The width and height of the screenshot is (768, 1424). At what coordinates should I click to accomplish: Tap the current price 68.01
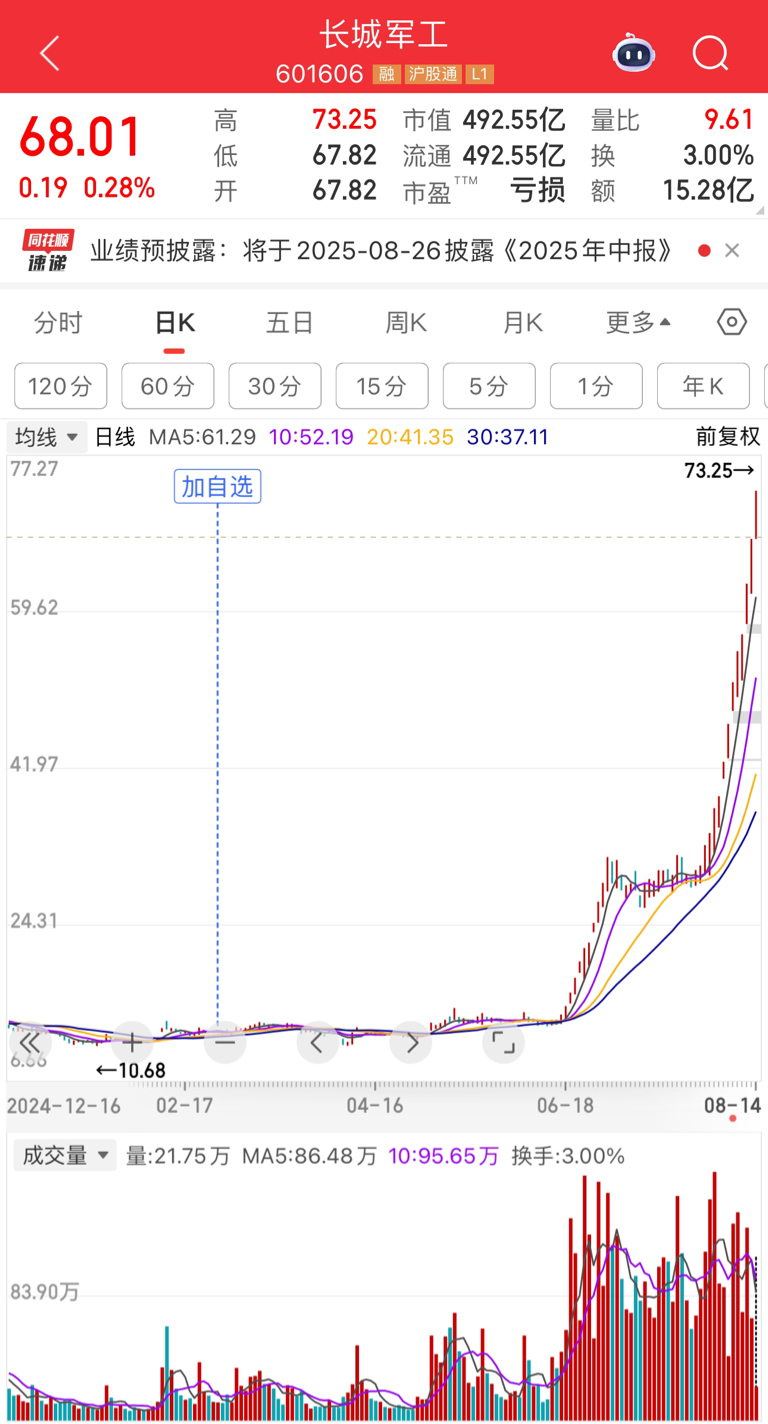pyautogui.click(x=80, y=137)
